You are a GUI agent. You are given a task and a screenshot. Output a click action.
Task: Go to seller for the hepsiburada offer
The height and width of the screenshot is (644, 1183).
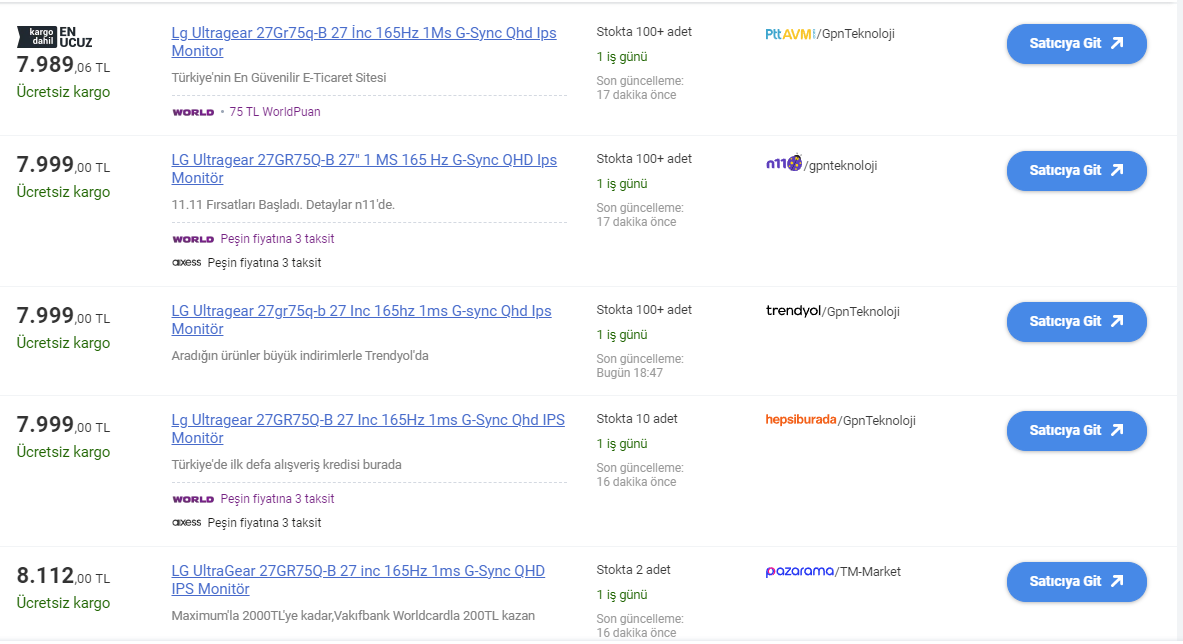coord(1076,431)
